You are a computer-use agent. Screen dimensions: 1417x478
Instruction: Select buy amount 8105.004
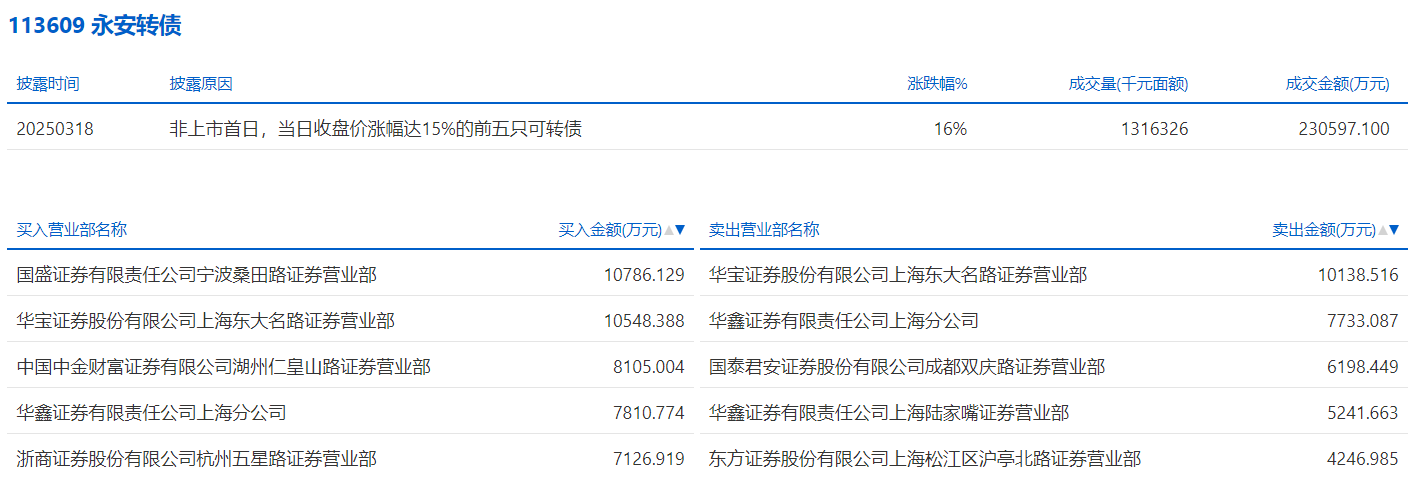coord(649,366)
